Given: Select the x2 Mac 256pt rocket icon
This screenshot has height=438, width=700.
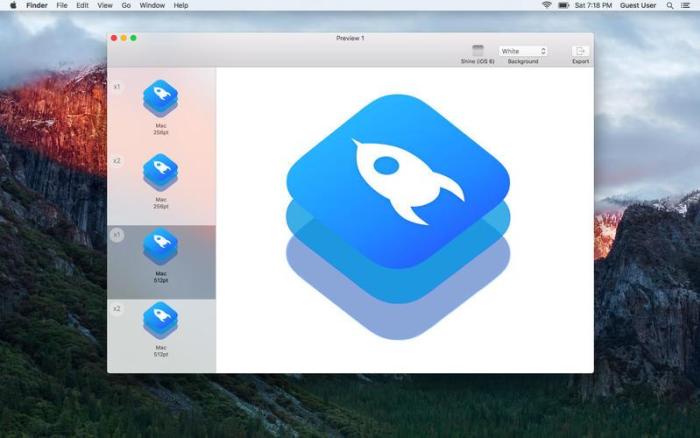Looking at the screenshot, I should pyautogui.click(x=160, y=172).
